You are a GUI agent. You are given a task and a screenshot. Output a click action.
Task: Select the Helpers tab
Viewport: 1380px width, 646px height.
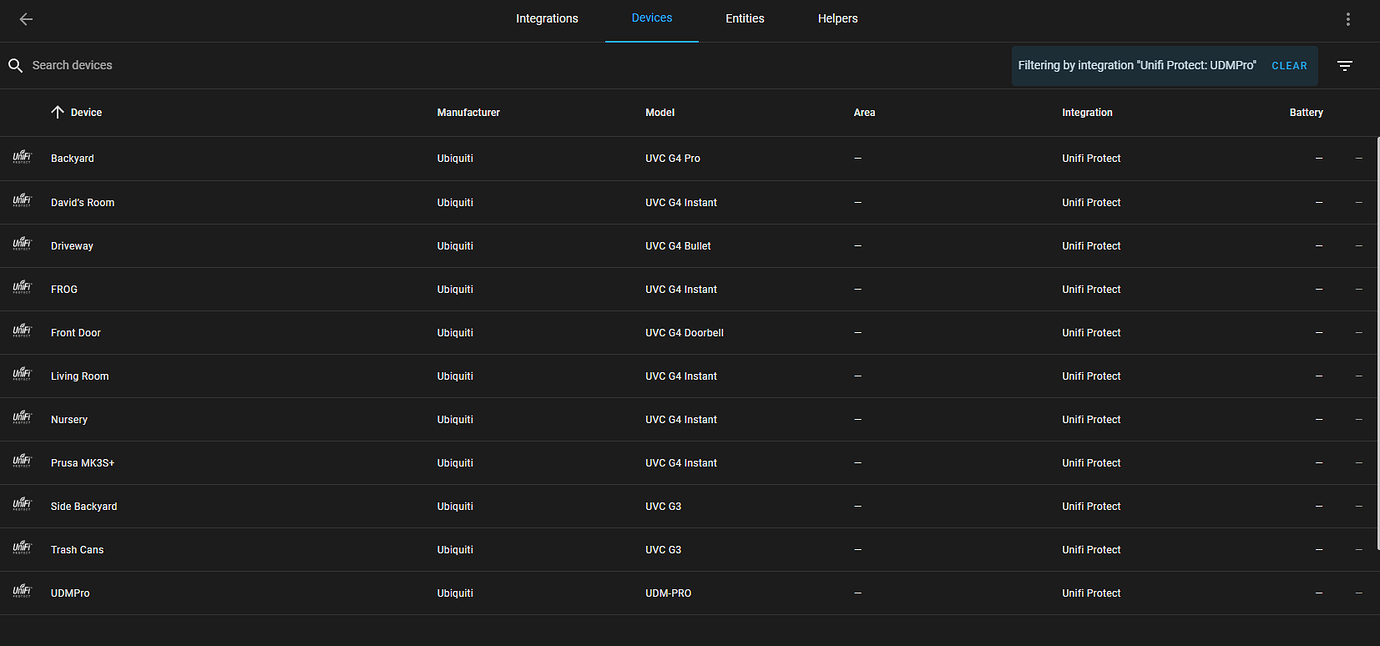tap(838, 18)
